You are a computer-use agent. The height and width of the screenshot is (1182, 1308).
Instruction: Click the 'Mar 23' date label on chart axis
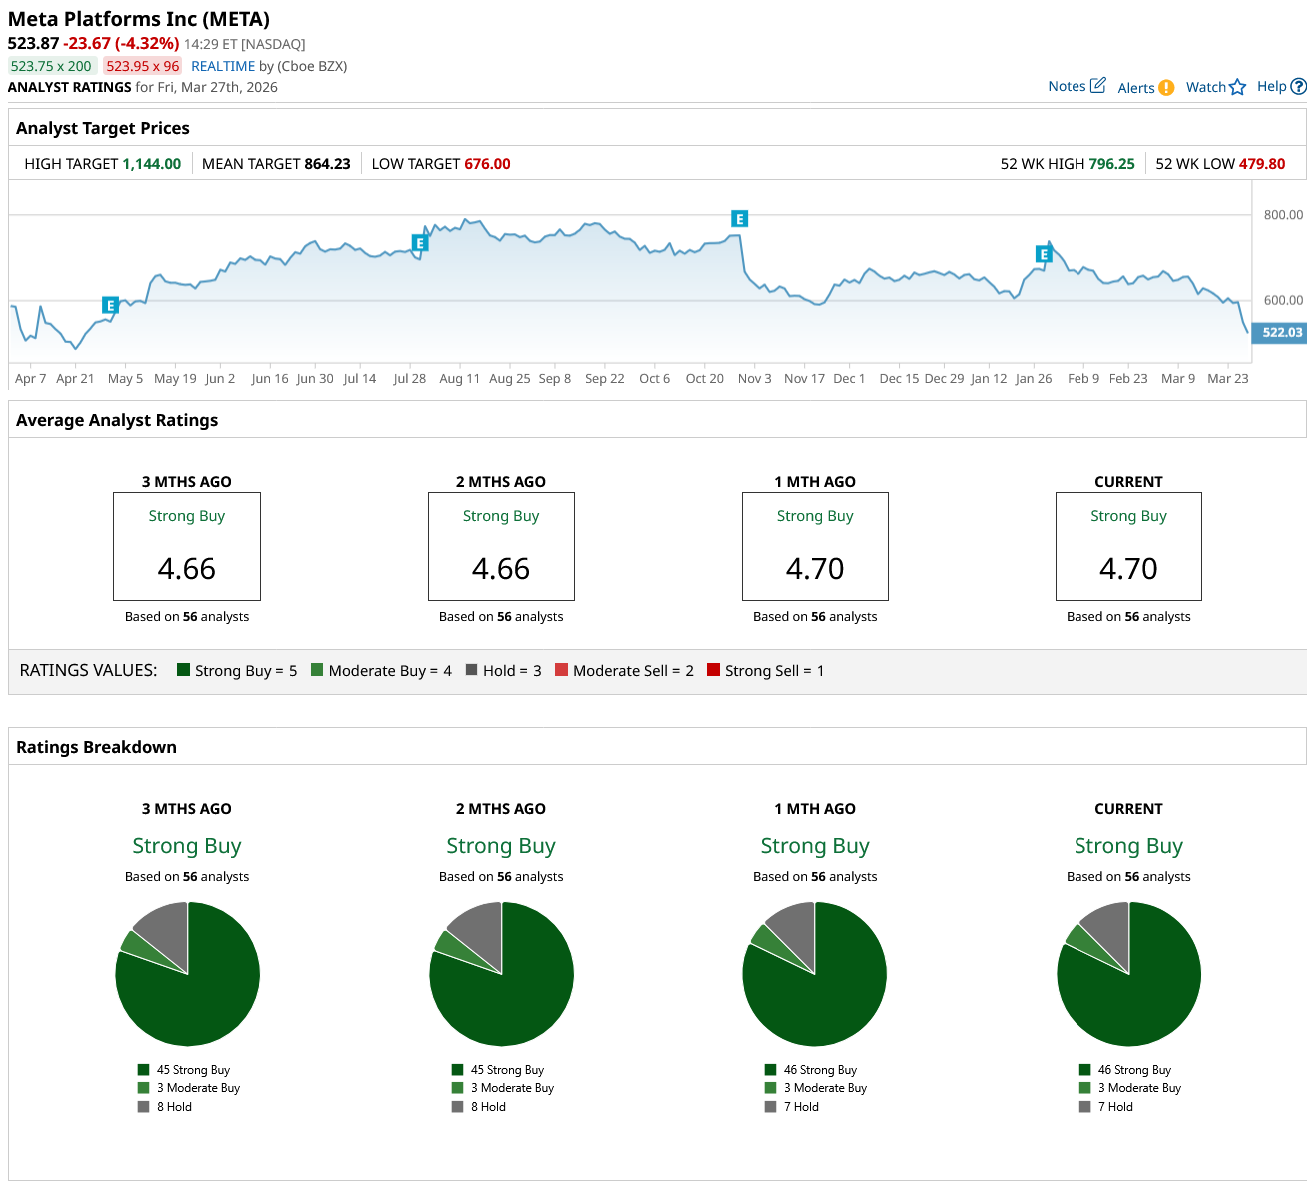(x=1228, y=379)
